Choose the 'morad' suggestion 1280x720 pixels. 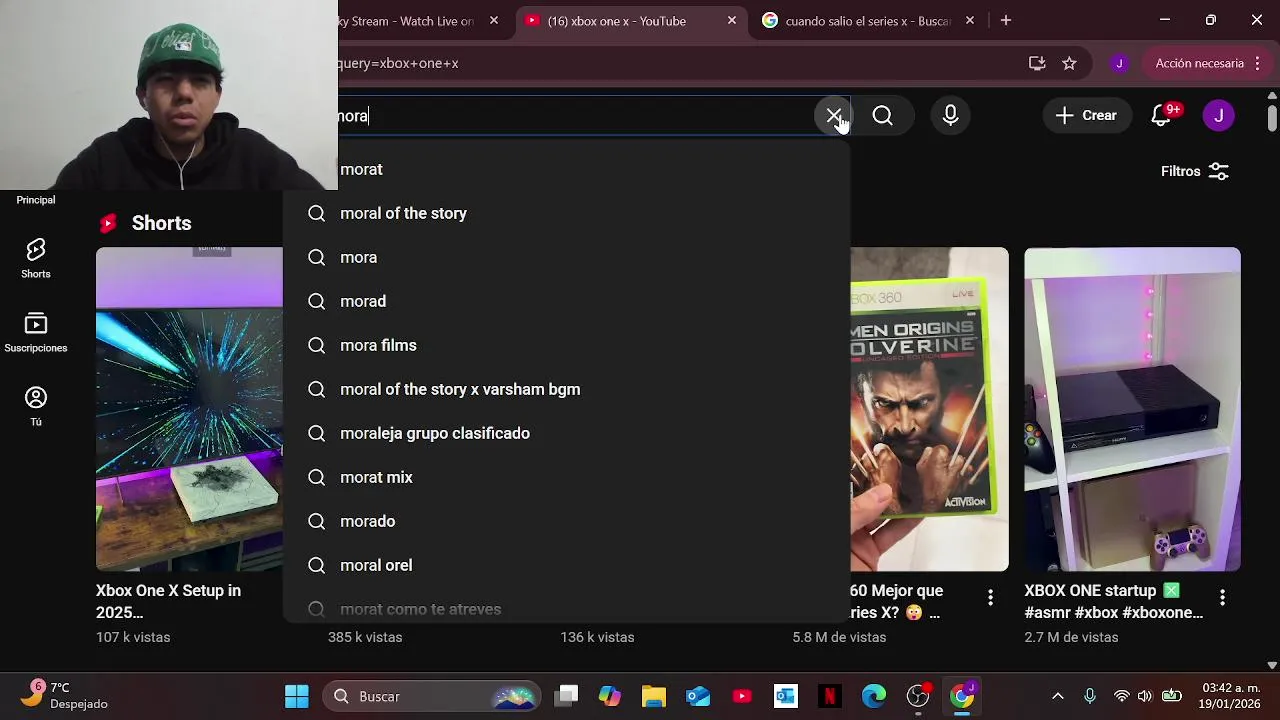pos(567,301)
